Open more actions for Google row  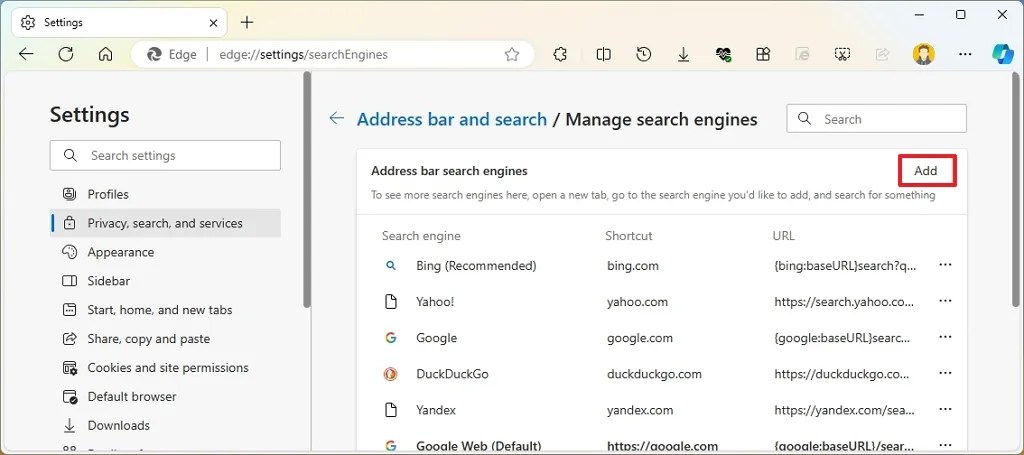(945, 337)
